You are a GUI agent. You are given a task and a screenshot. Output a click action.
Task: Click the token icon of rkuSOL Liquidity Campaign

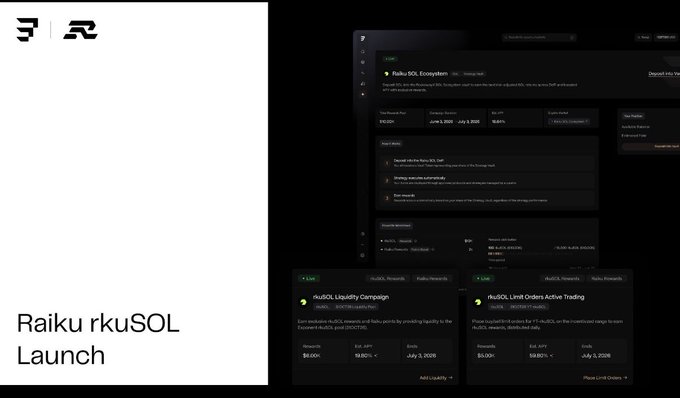coord(304,302)
